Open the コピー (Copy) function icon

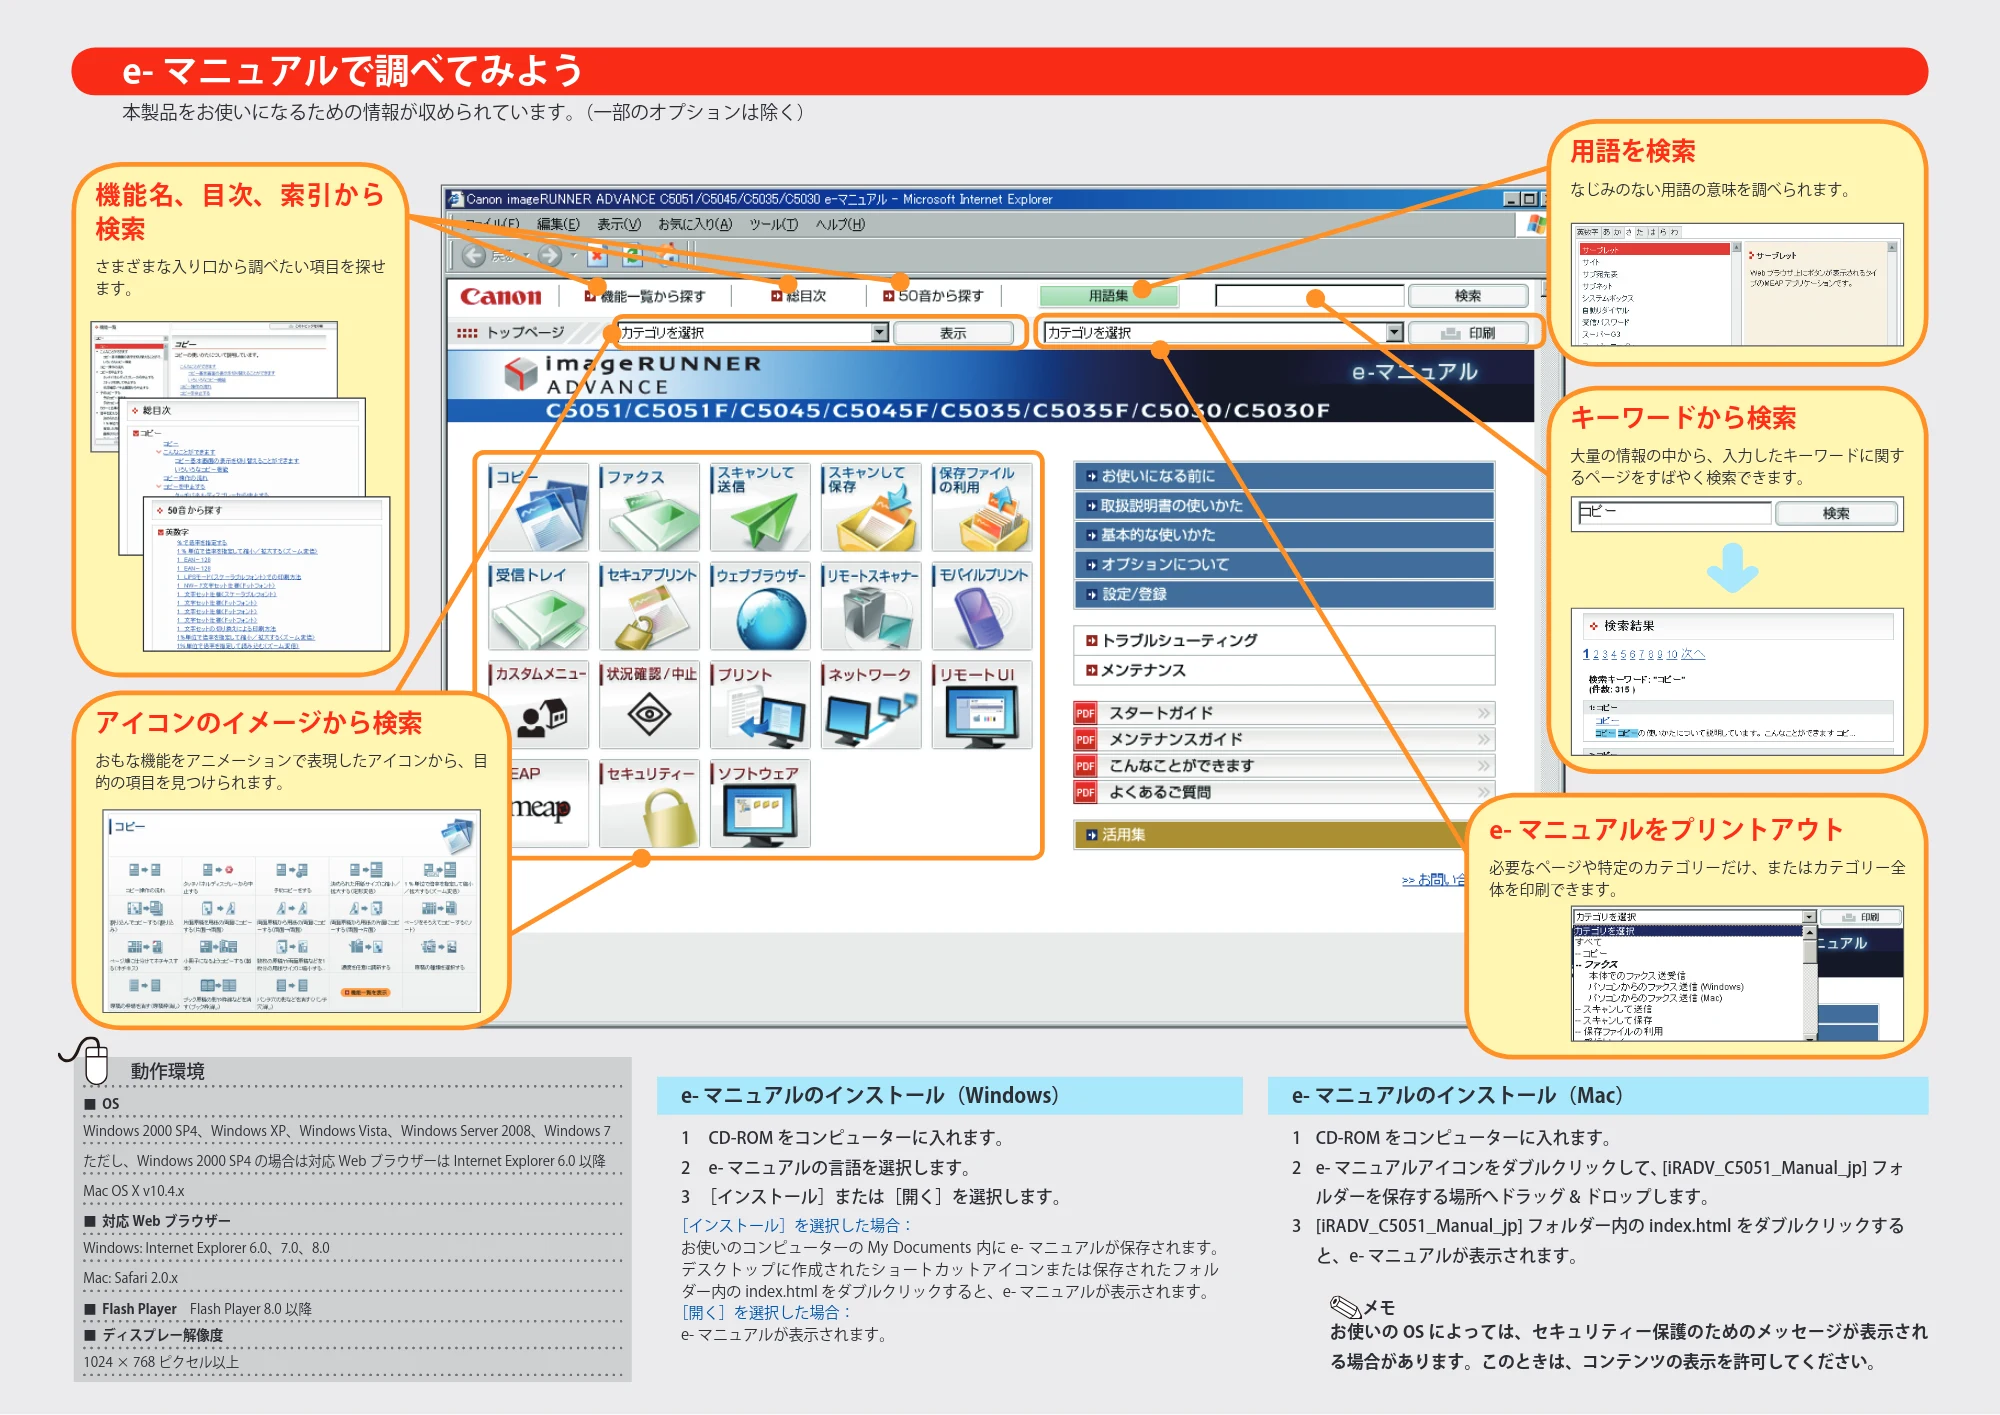pos(538,507)
